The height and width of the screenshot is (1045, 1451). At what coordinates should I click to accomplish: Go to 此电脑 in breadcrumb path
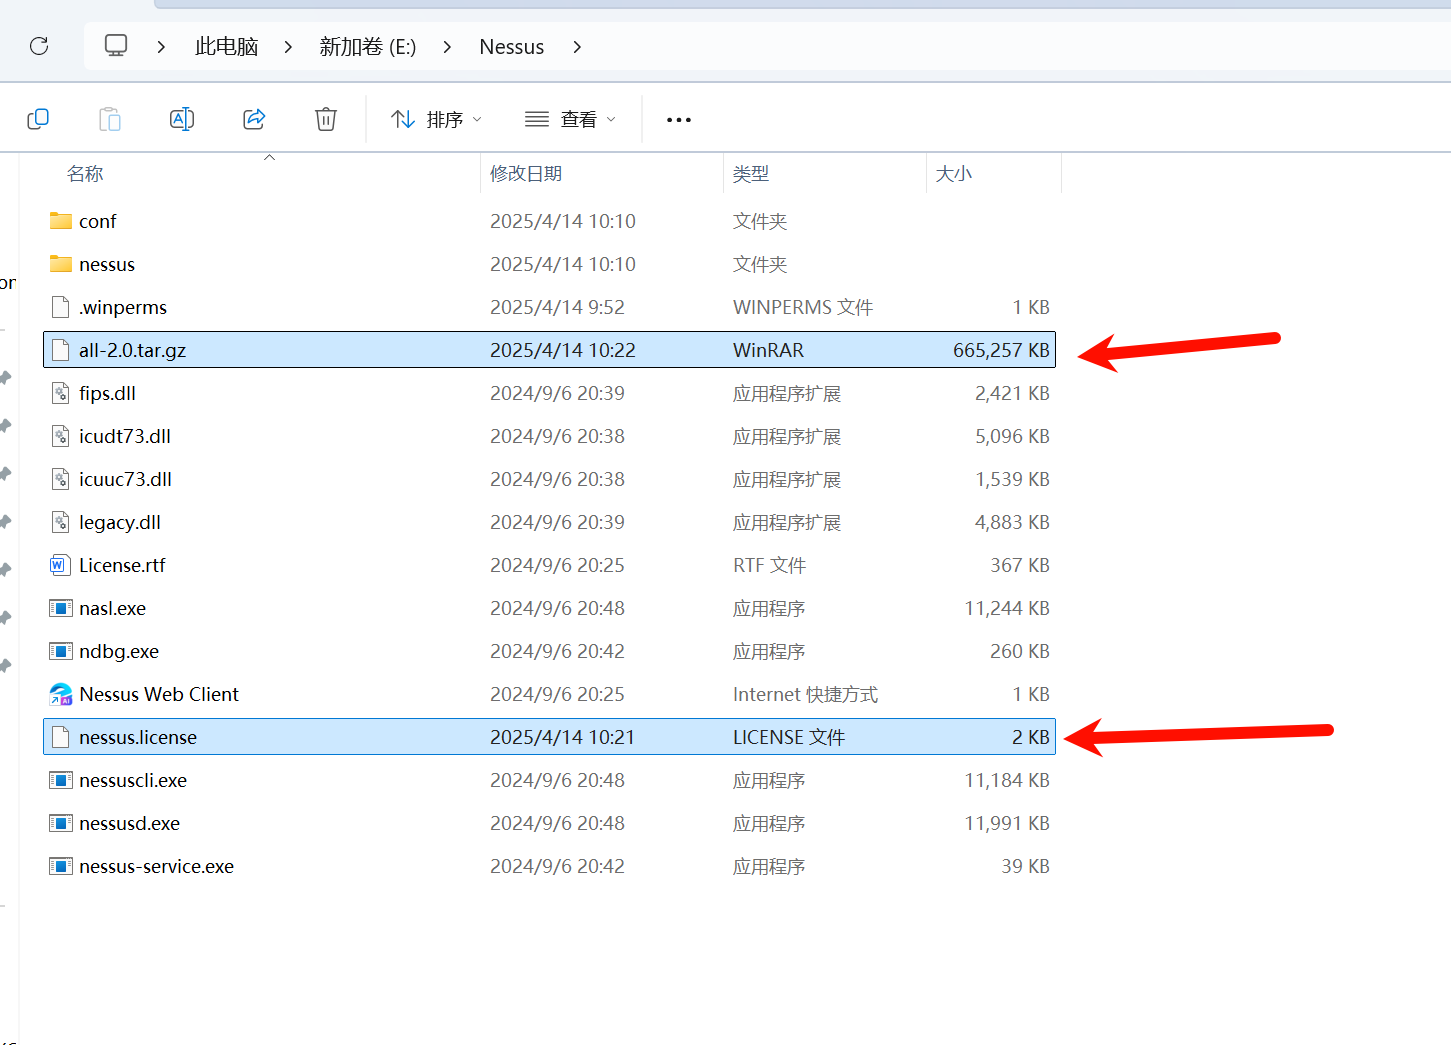(227, 47)
